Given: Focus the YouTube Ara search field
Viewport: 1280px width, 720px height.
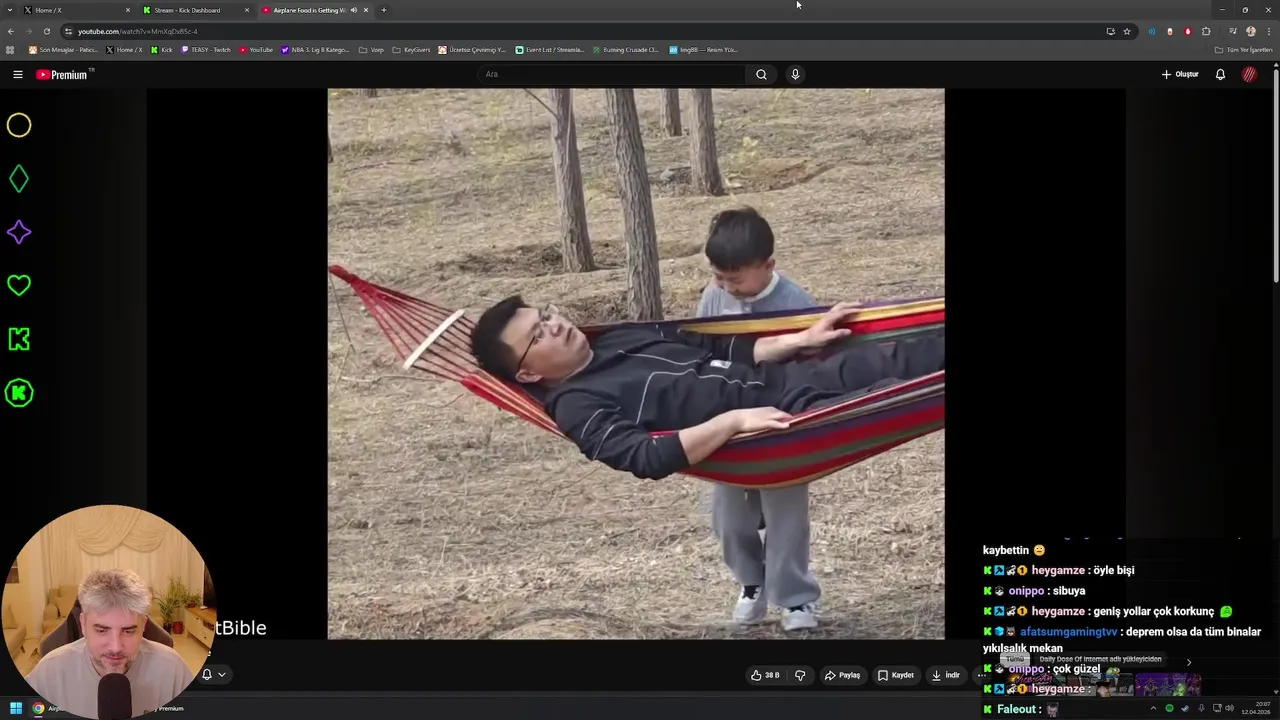Looking at the screenshot, I should 610,74.
